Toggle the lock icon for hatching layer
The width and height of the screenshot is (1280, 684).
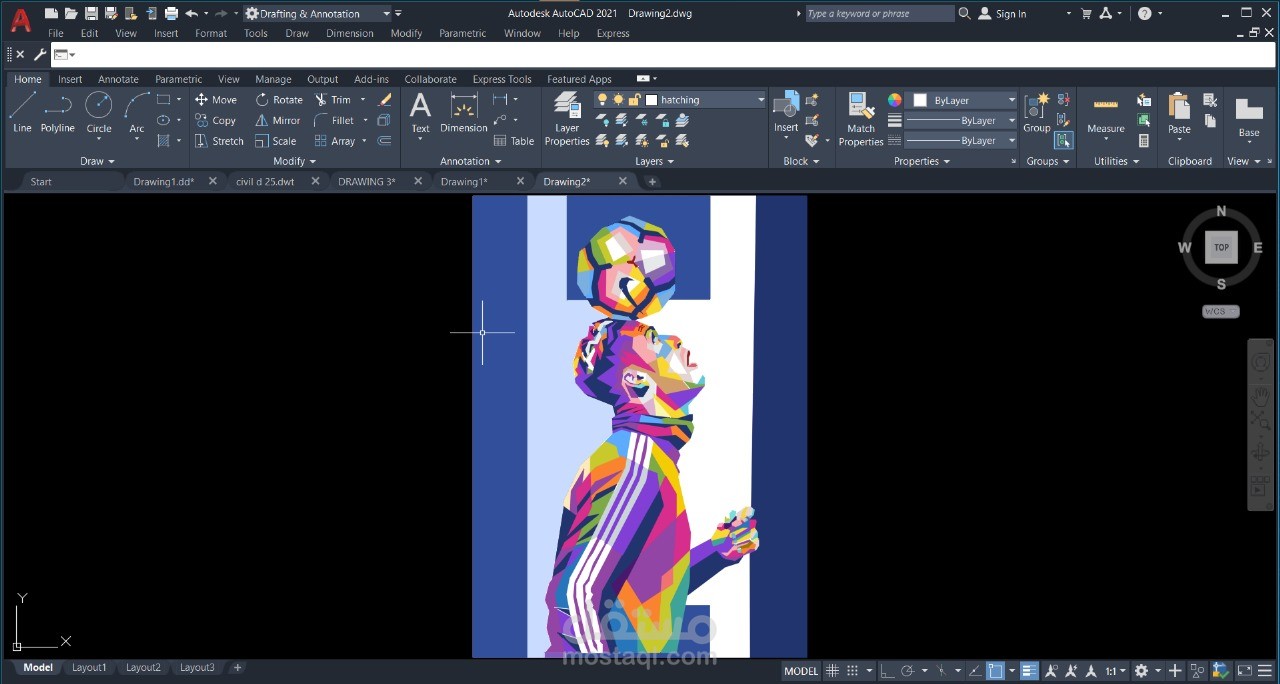pyautogui.click(x=634, y=100)
